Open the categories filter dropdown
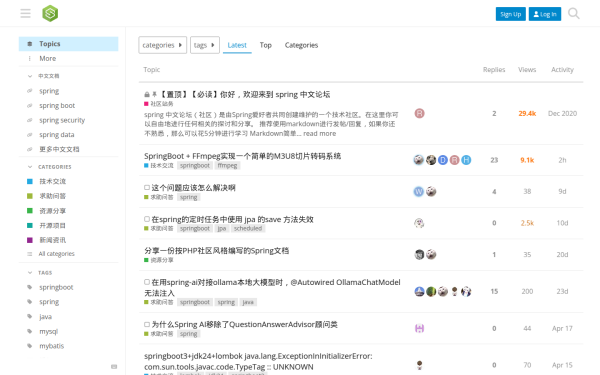The height and width of the screenshot is (375, 600). tap(163, 45)
